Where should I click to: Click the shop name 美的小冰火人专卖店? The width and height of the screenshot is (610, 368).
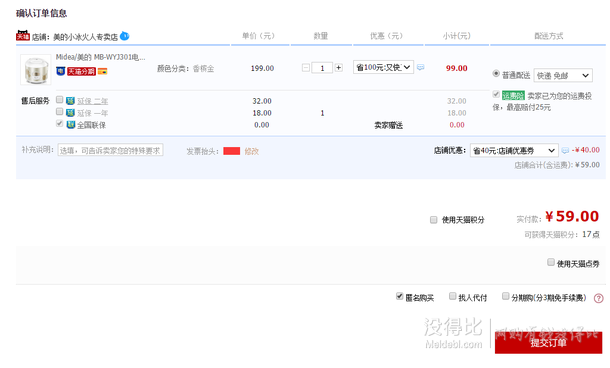[85, 37]
